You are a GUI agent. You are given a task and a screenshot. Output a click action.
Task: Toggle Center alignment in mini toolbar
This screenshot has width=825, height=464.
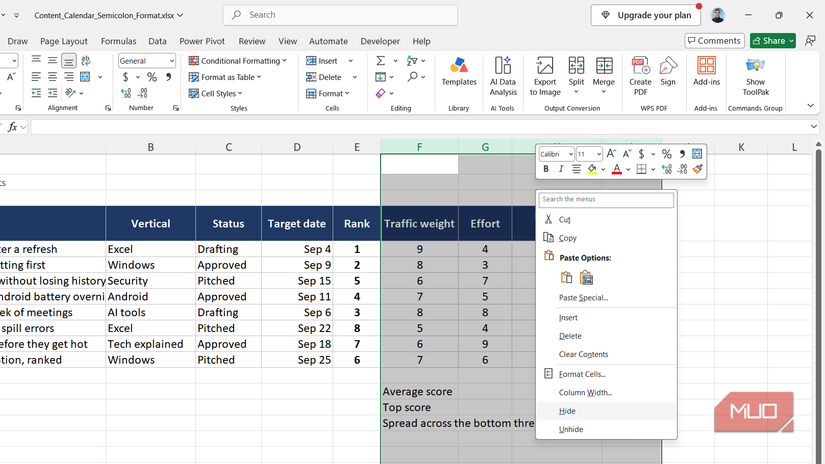point(577,169)
